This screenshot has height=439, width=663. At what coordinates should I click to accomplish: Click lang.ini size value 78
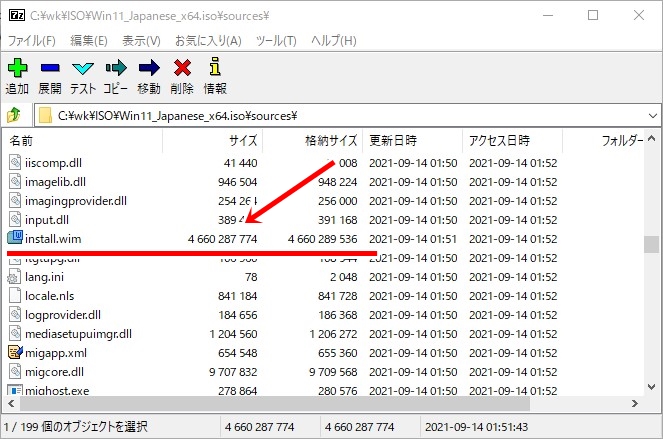coord(251,277)
